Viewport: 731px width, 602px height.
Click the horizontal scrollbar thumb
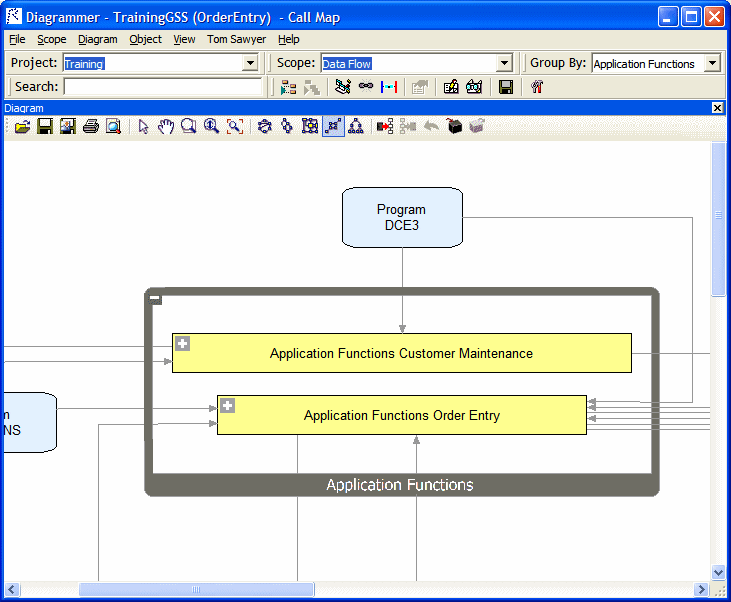click(x=196, y=589)
